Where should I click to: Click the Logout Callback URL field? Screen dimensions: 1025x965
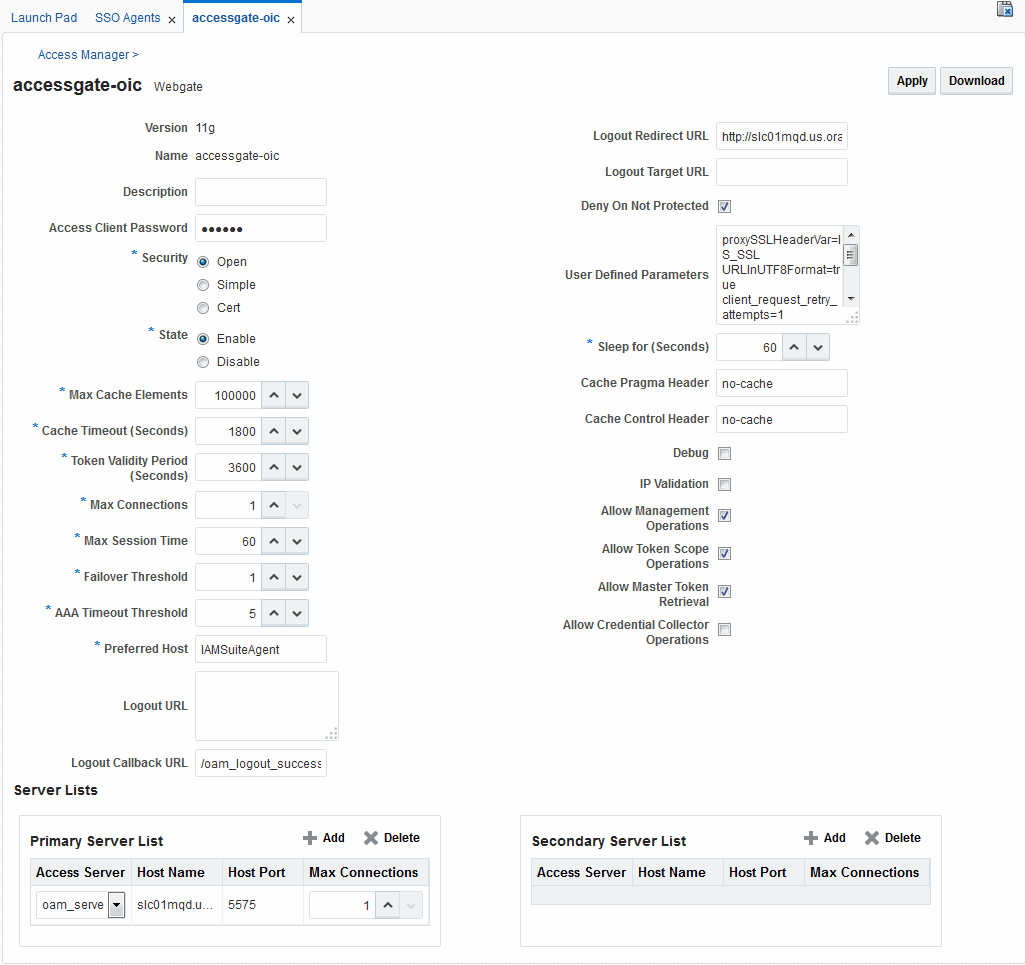click(x=261, y=764)
